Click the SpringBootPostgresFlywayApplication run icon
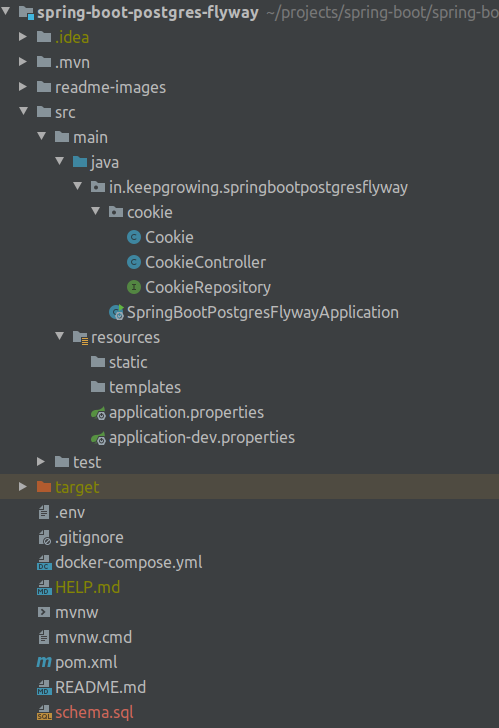The image size is (499, 728). click(x=116, y=312)
